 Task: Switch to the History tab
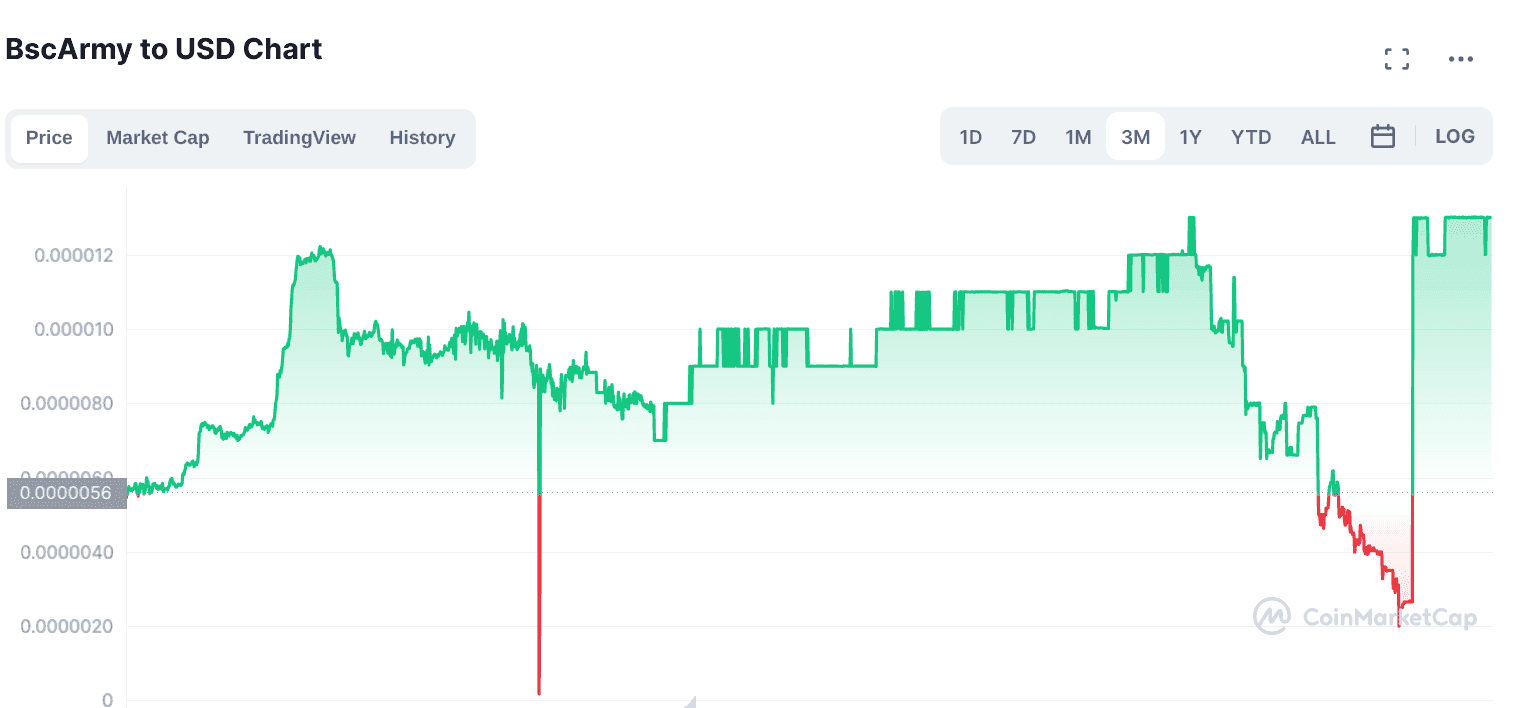click(422, 138)
